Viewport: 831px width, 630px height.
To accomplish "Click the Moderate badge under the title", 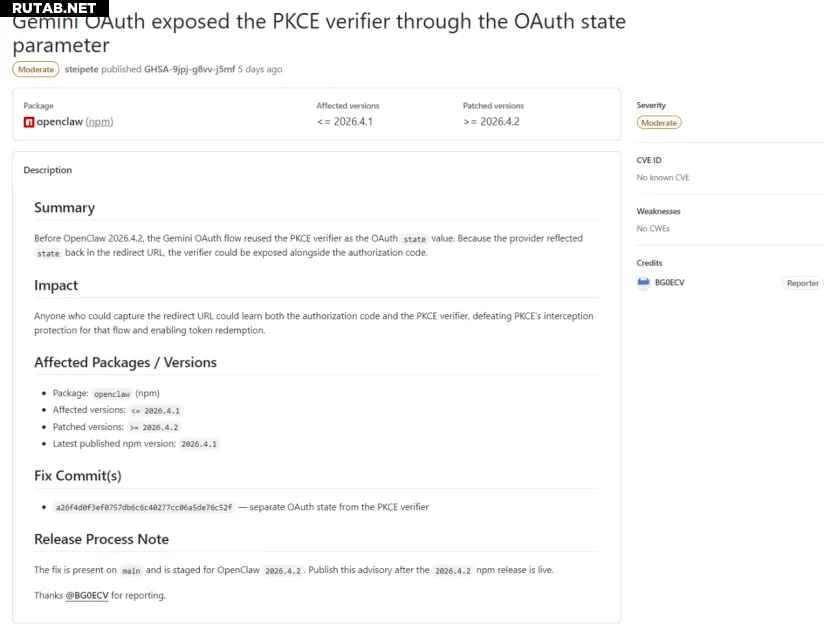I will click(36, 70).
